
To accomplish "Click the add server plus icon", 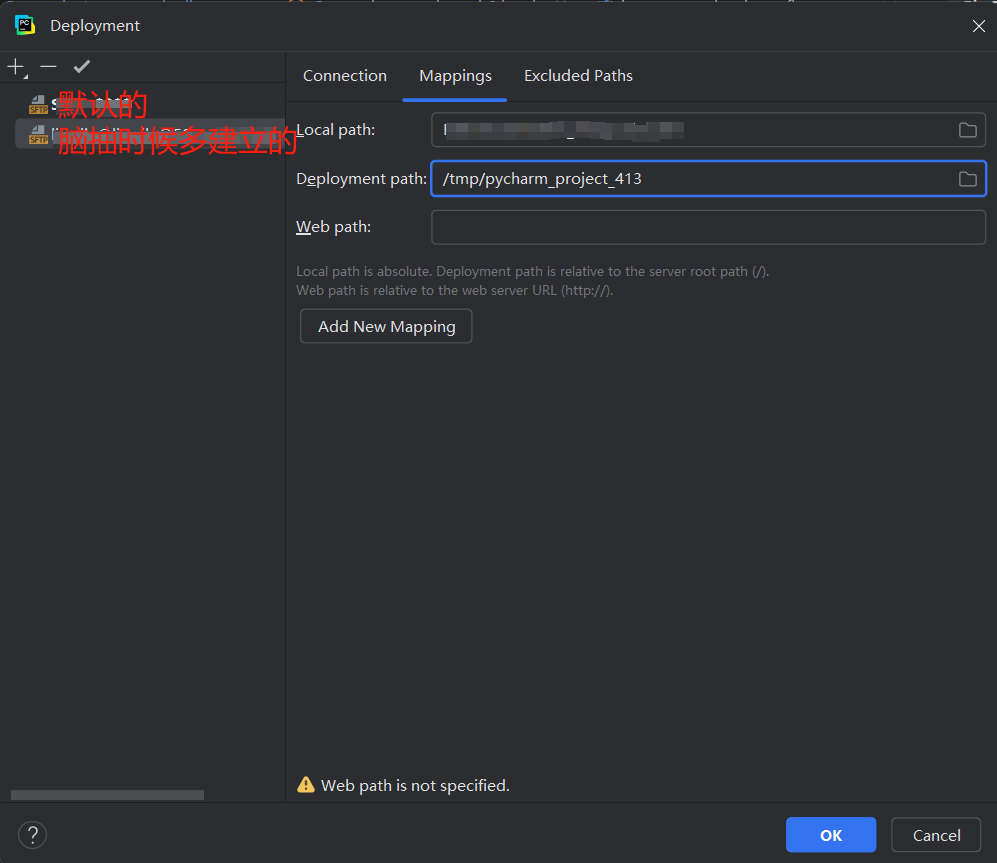I will pyautogui.click(x=14, y=67).
